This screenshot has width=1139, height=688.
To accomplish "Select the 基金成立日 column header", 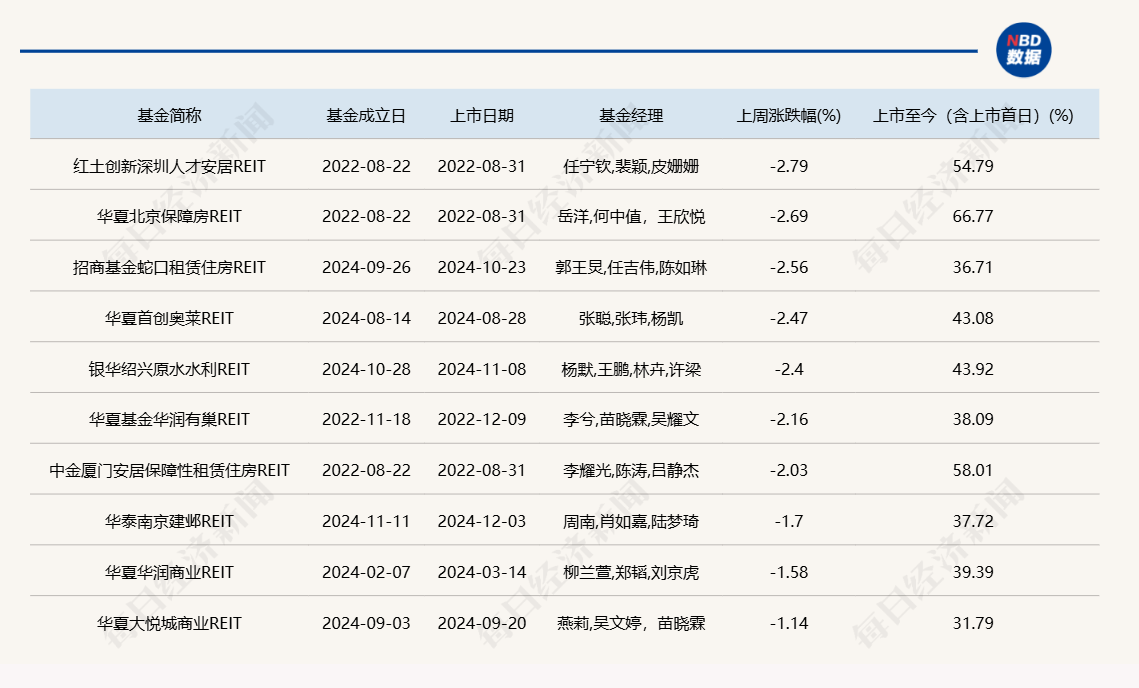I will pyautogui.click(x=366, y=116).
